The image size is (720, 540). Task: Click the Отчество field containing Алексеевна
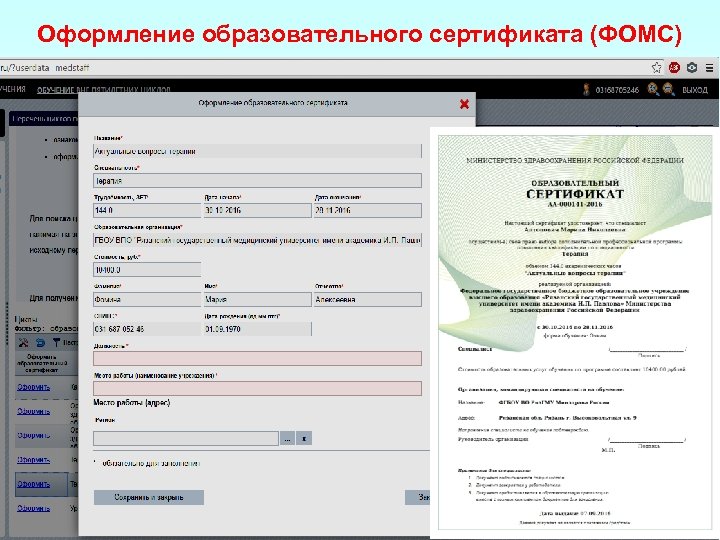[367, 299]
